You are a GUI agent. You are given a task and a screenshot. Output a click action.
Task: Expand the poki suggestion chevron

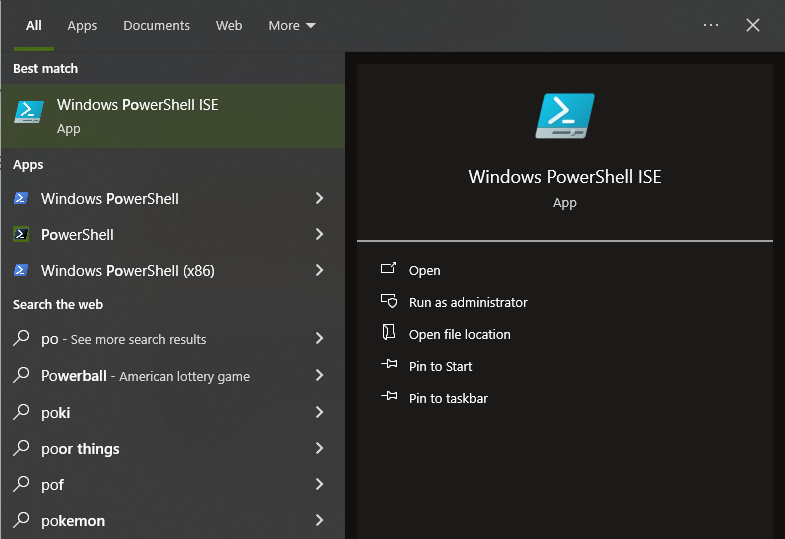(x=319, y=412)
